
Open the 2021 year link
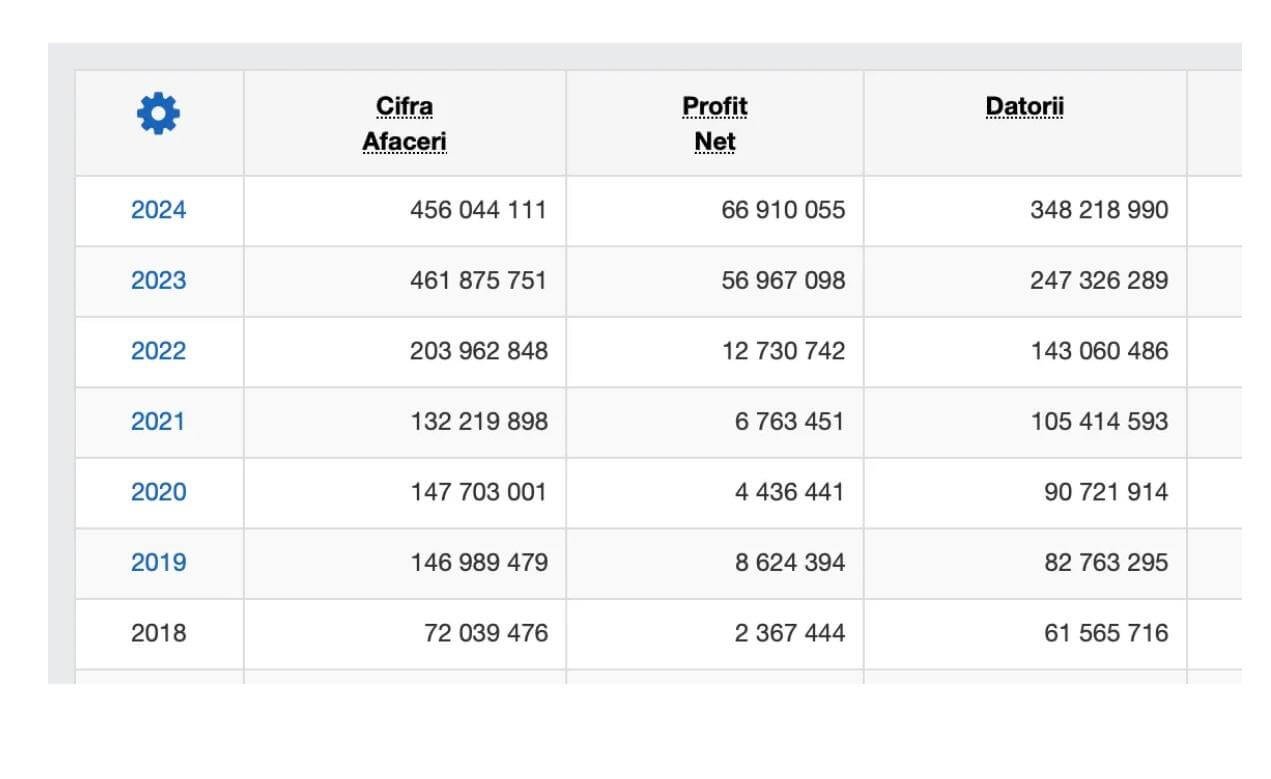point(158,422)
